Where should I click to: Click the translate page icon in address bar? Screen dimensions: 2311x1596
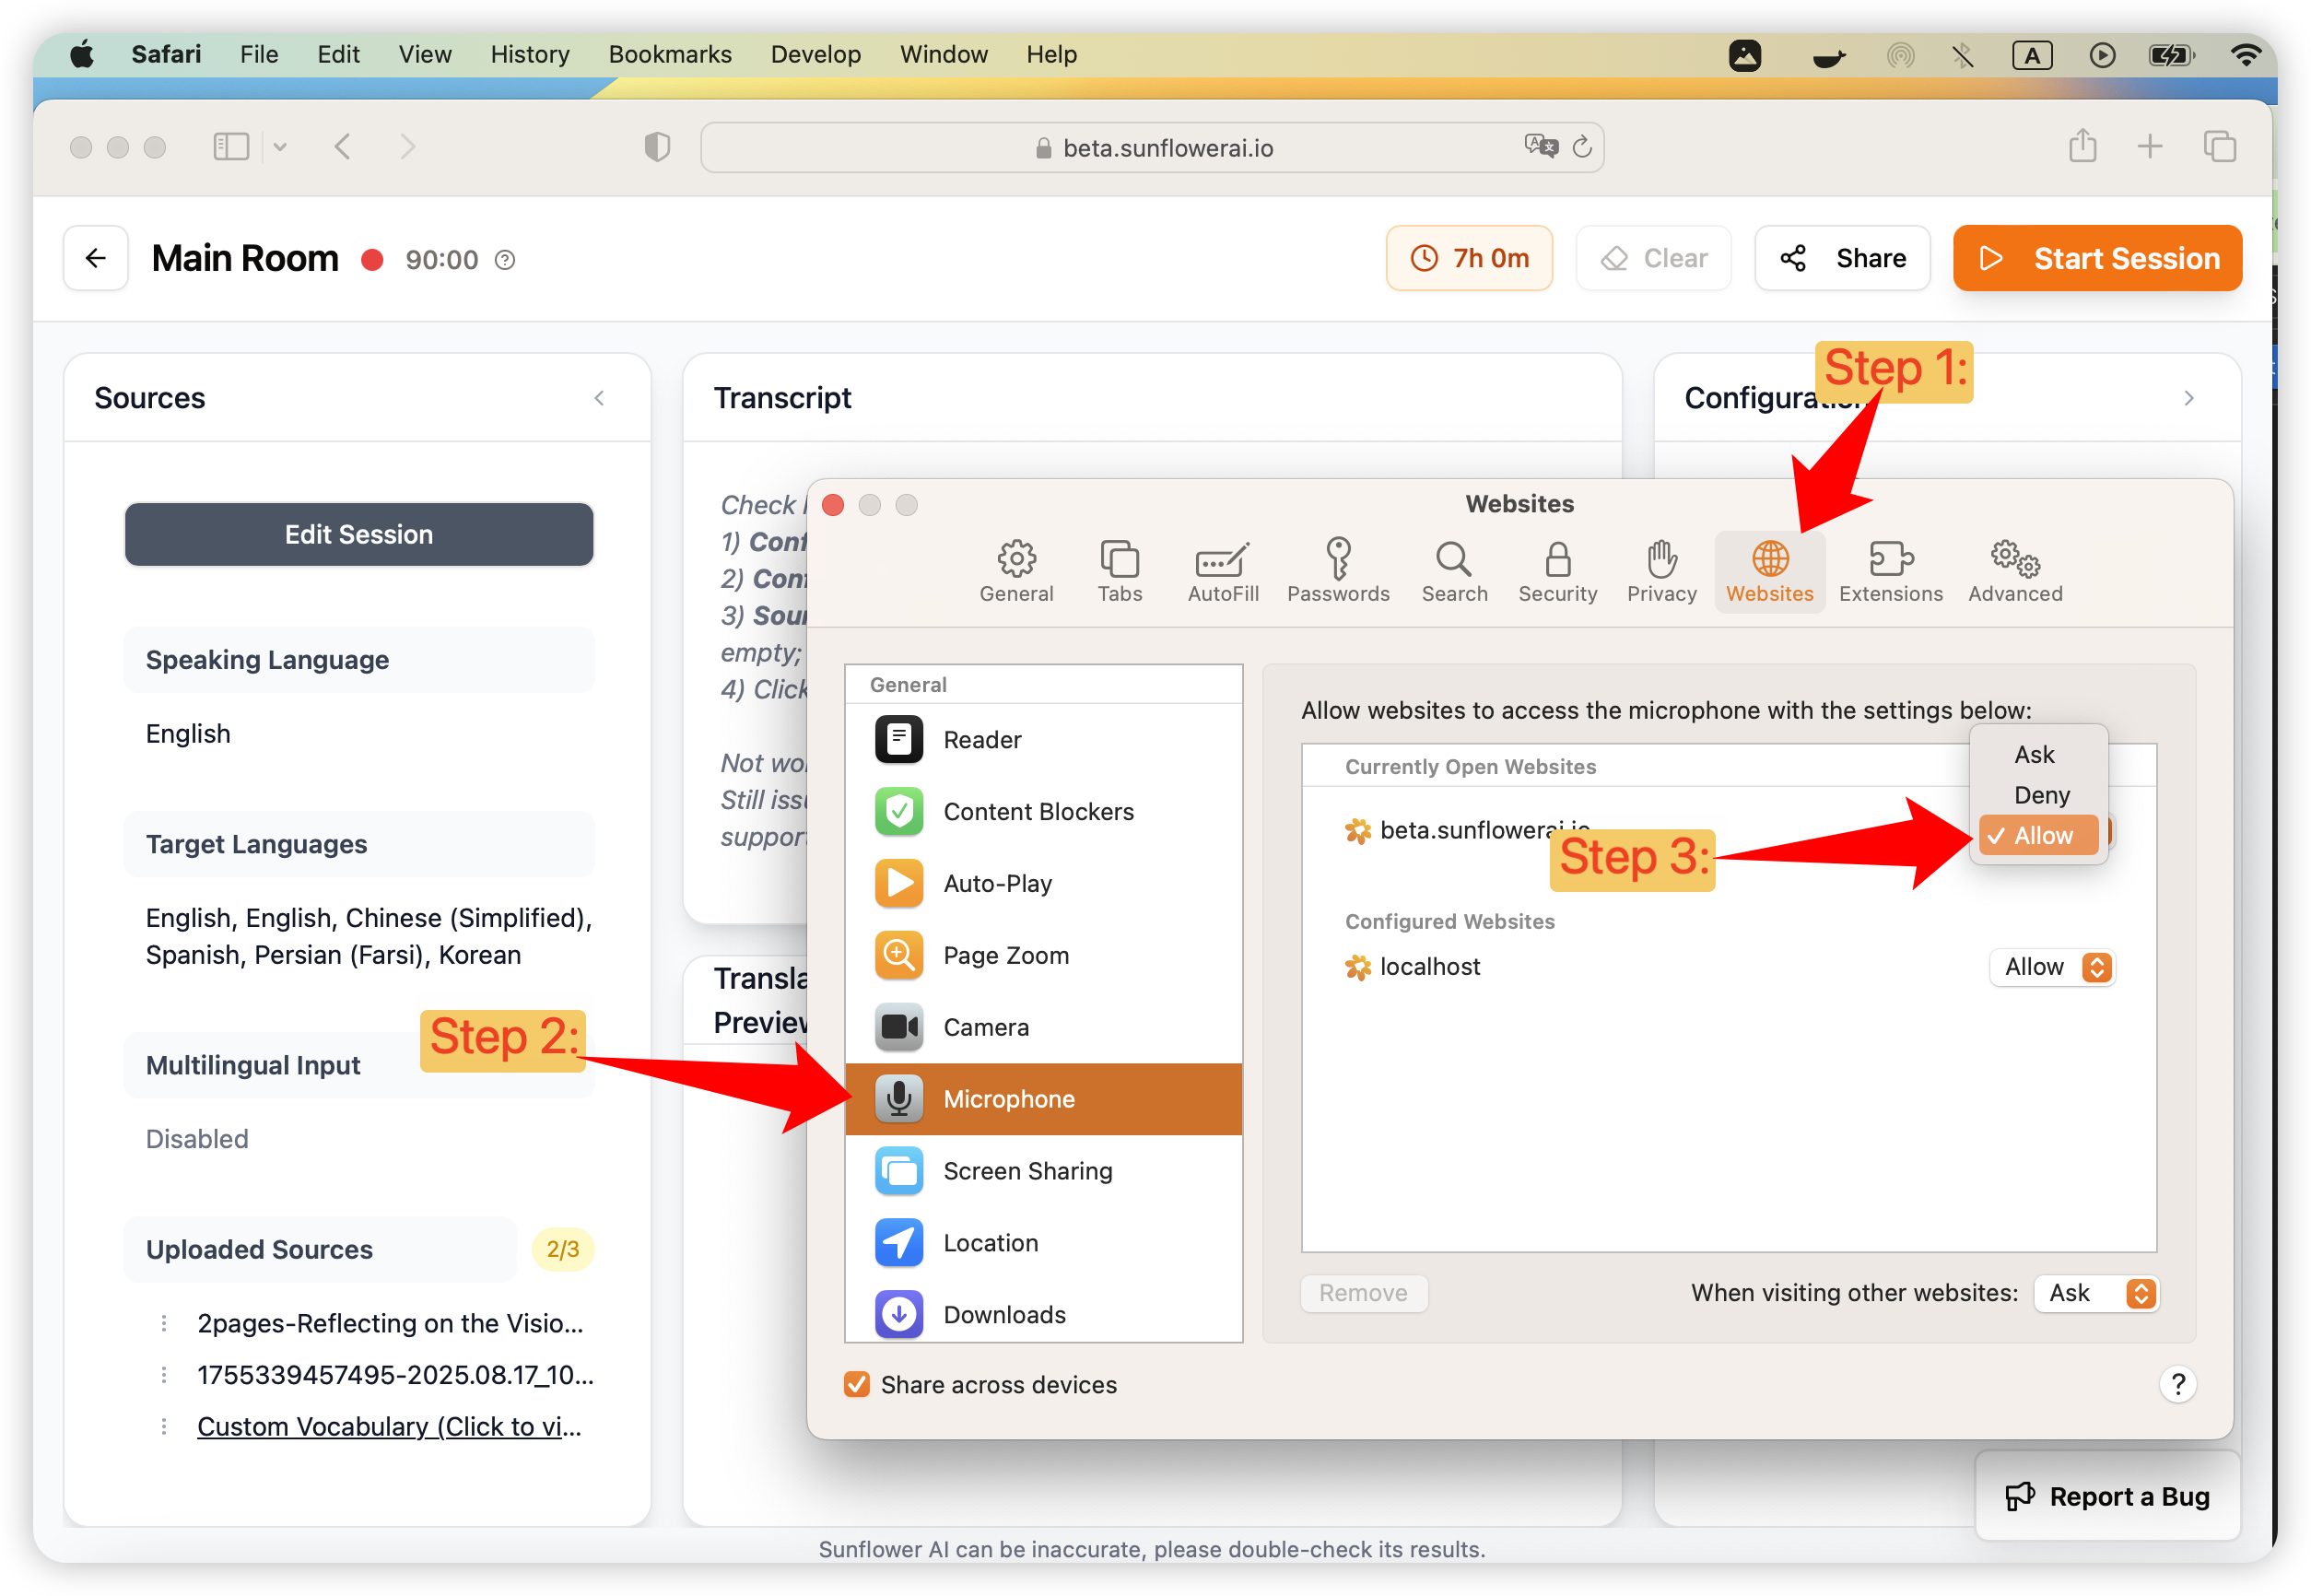tap(1540, 147)
